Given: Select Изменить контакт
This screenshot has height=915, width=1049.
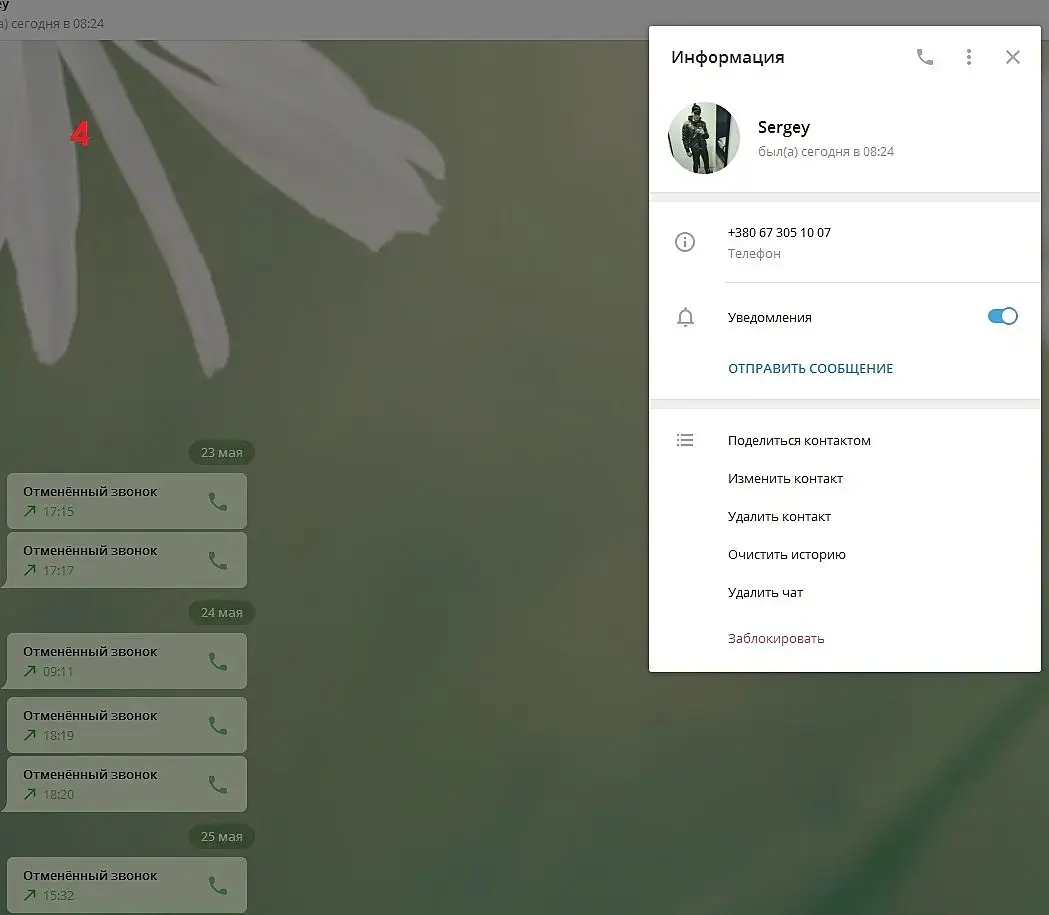Looking at the screenshot, I should coord(785,479).
